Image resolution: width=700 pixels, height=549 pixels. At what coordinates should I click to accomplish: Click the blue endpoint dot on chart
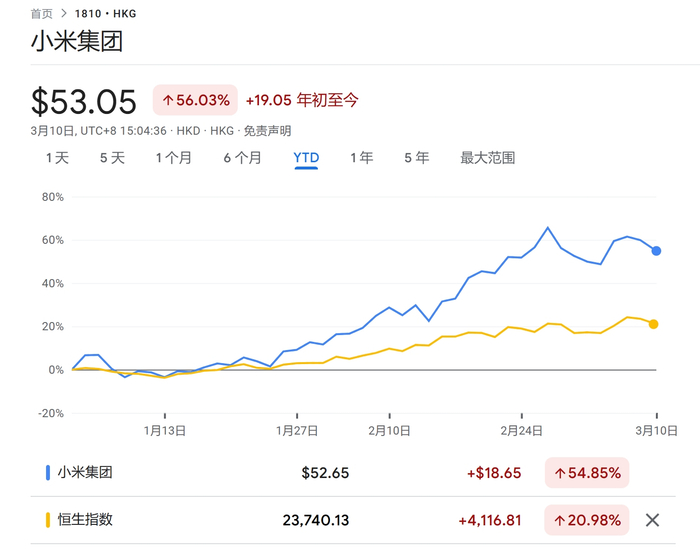pyautogui.click(x=656, y=251)
